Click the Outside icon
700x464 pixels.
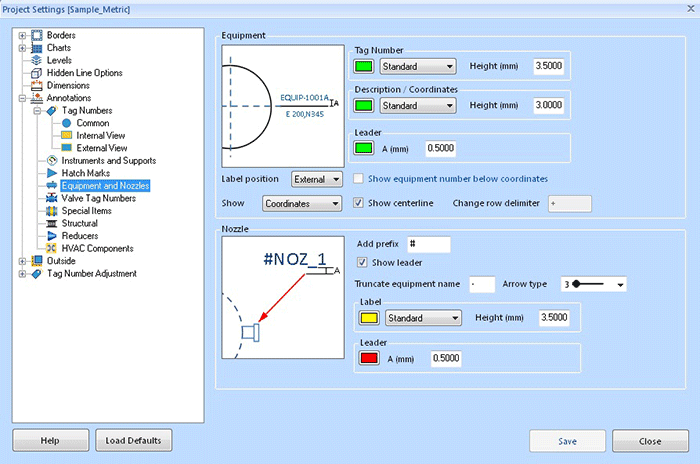37,261
